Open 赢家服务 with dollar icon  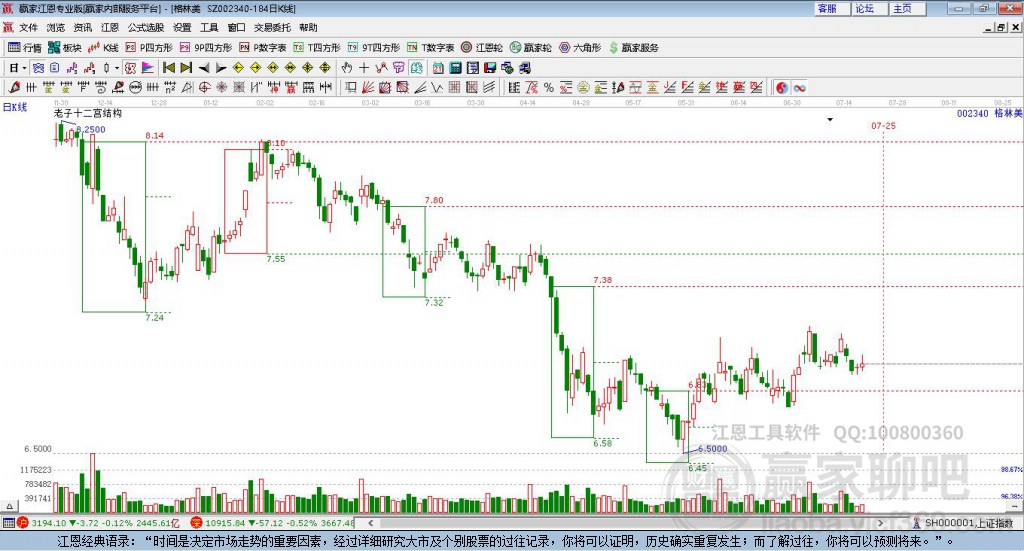[633, 48]
